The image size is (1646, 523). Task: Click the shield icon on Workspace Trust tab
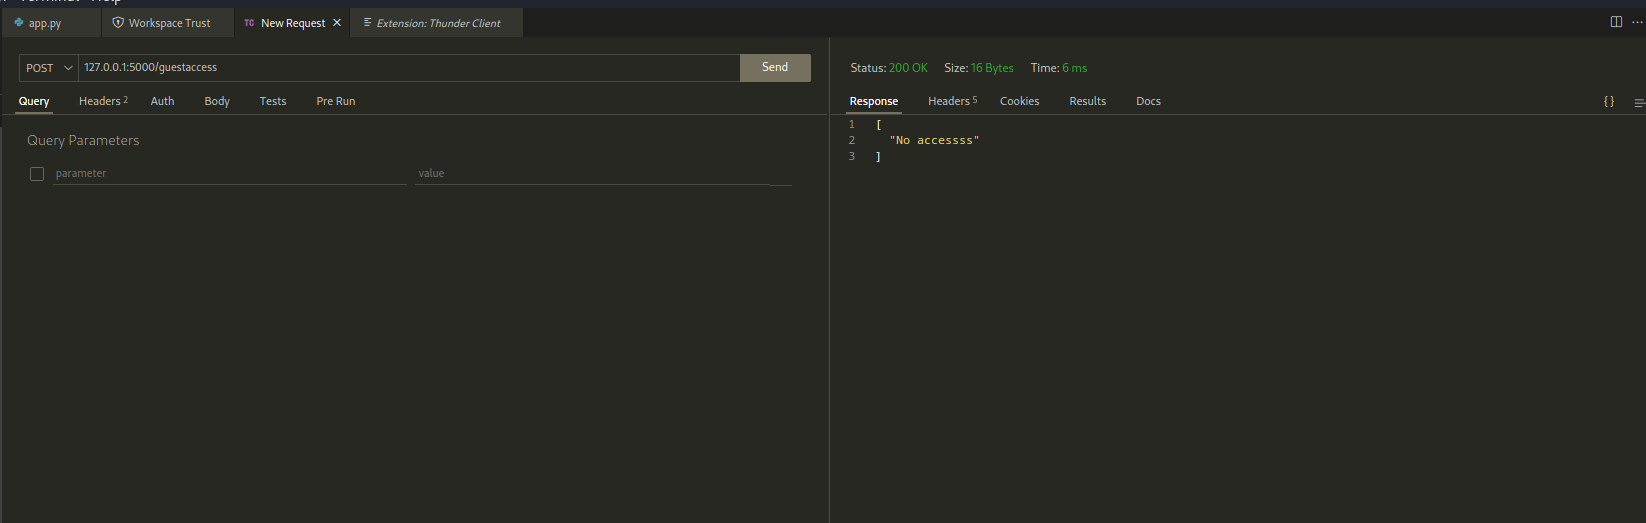118,22
